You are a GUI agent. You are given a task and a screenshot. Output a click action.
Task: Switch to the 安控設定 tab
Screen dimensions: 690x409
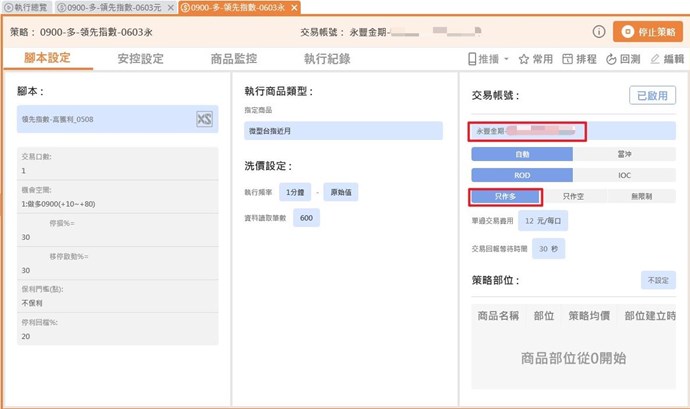(141, 59)
